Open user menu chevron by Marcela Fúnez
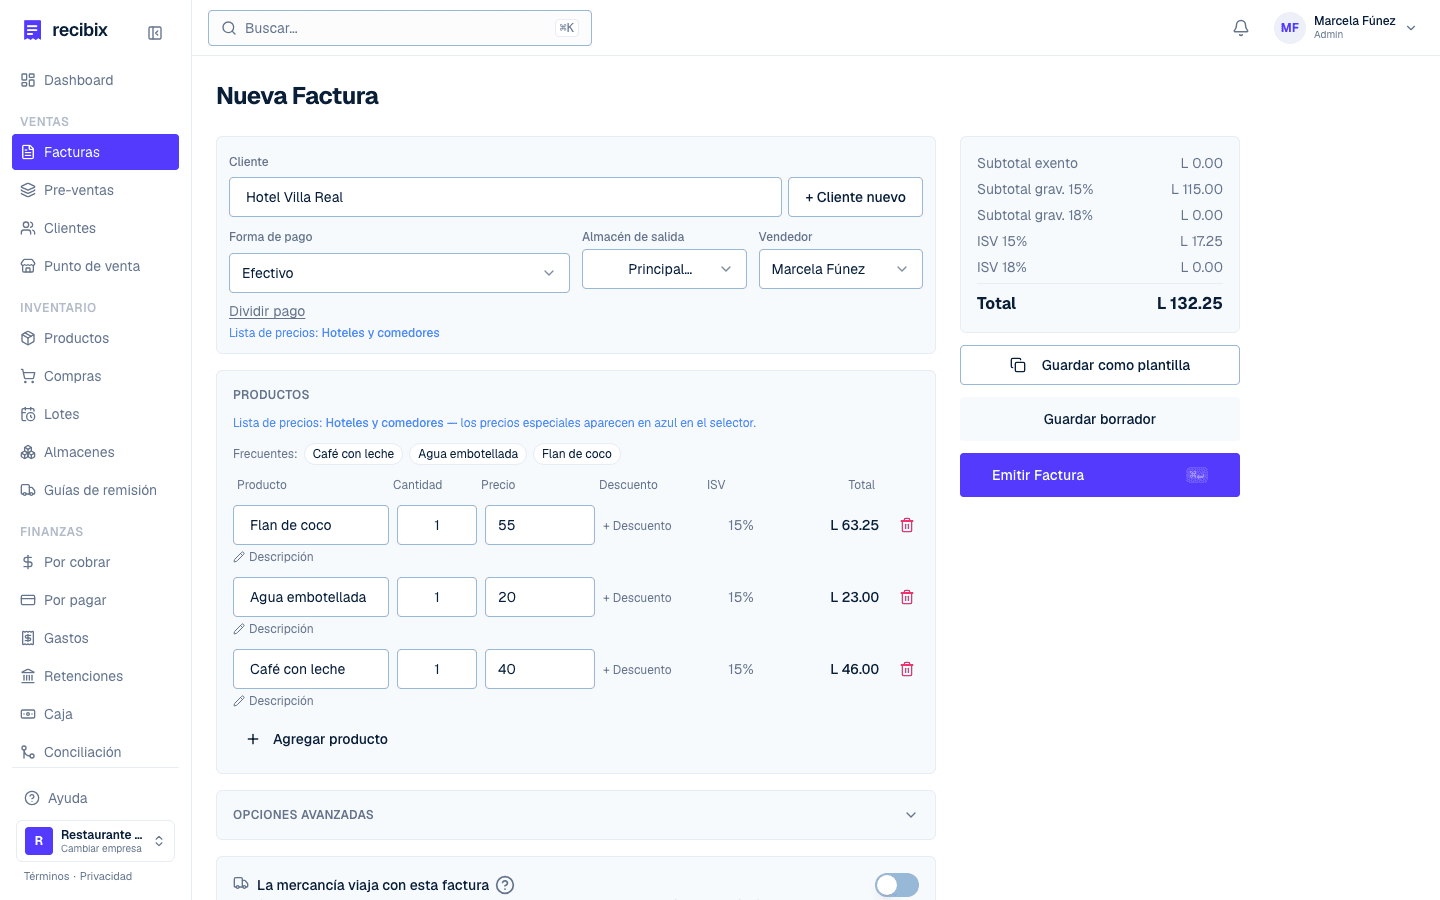Image resolution: width=1440 pixels, height=900 pixels. coord(1411,28)
